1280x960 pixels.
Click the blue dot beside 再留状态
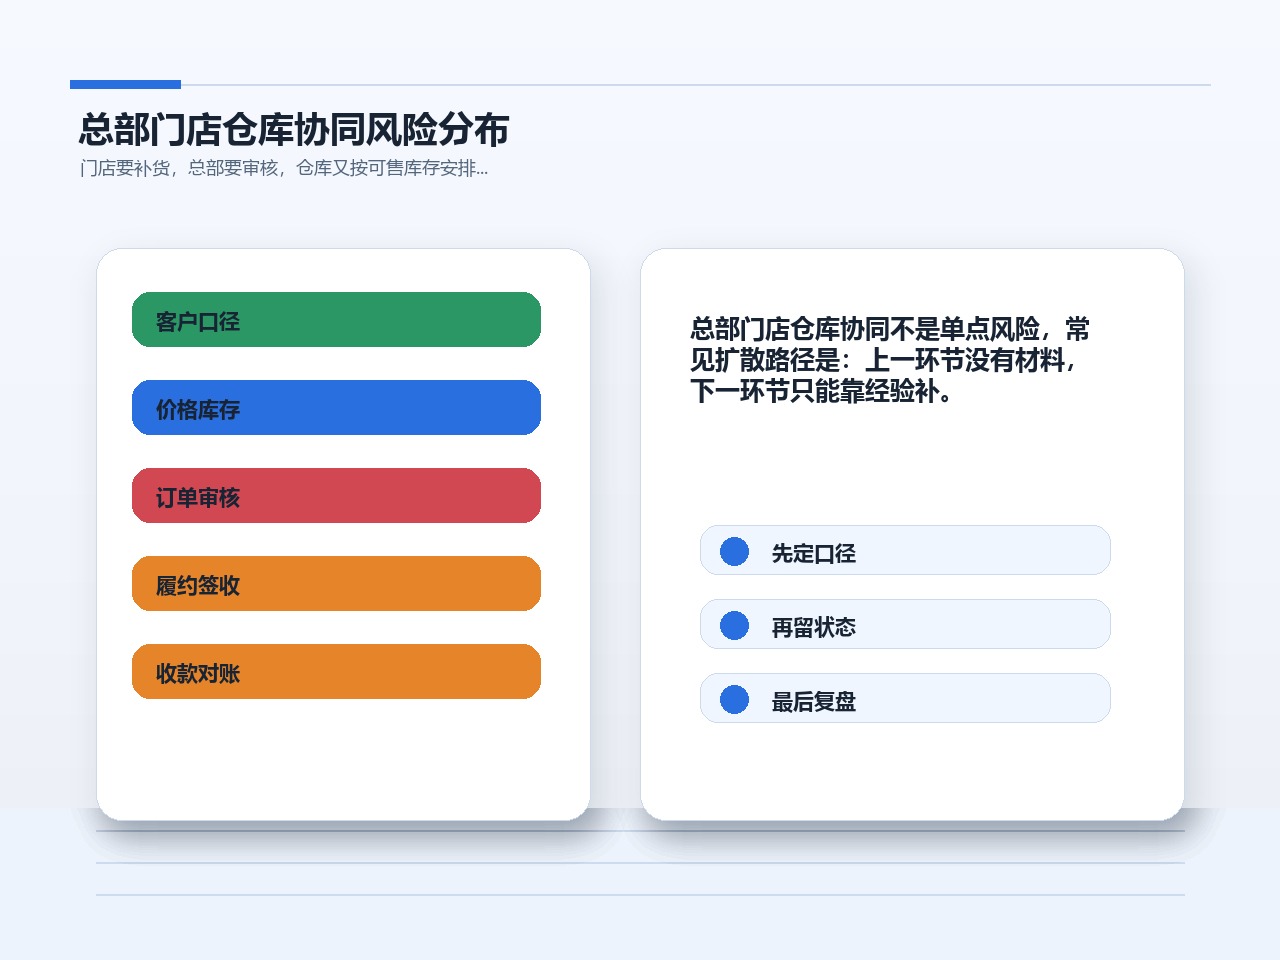pos(734,625)
